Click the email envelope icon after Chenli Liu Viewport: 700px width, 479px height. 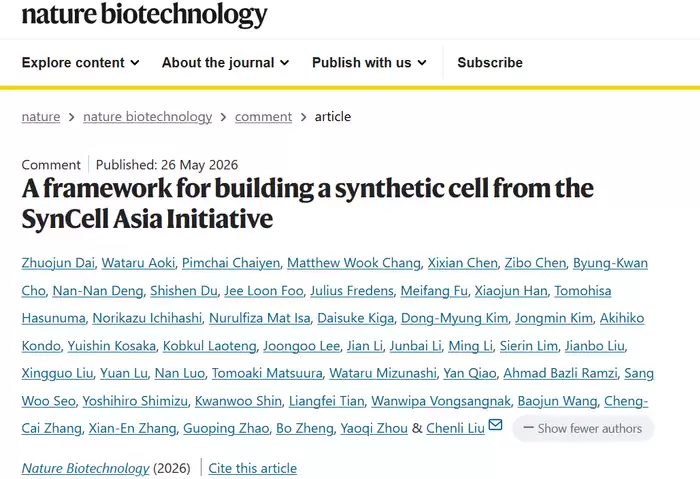[495, 425]
